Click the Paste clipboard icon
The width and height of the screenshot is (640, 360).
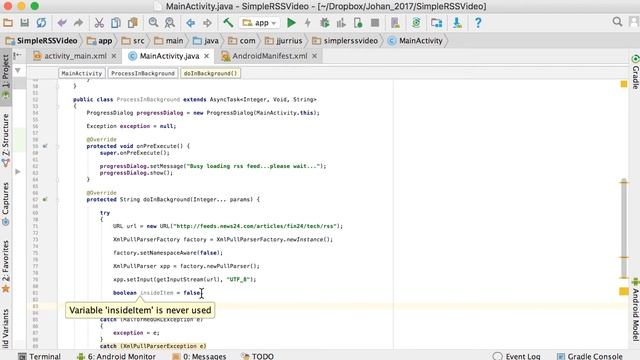[x=133, y=23]
